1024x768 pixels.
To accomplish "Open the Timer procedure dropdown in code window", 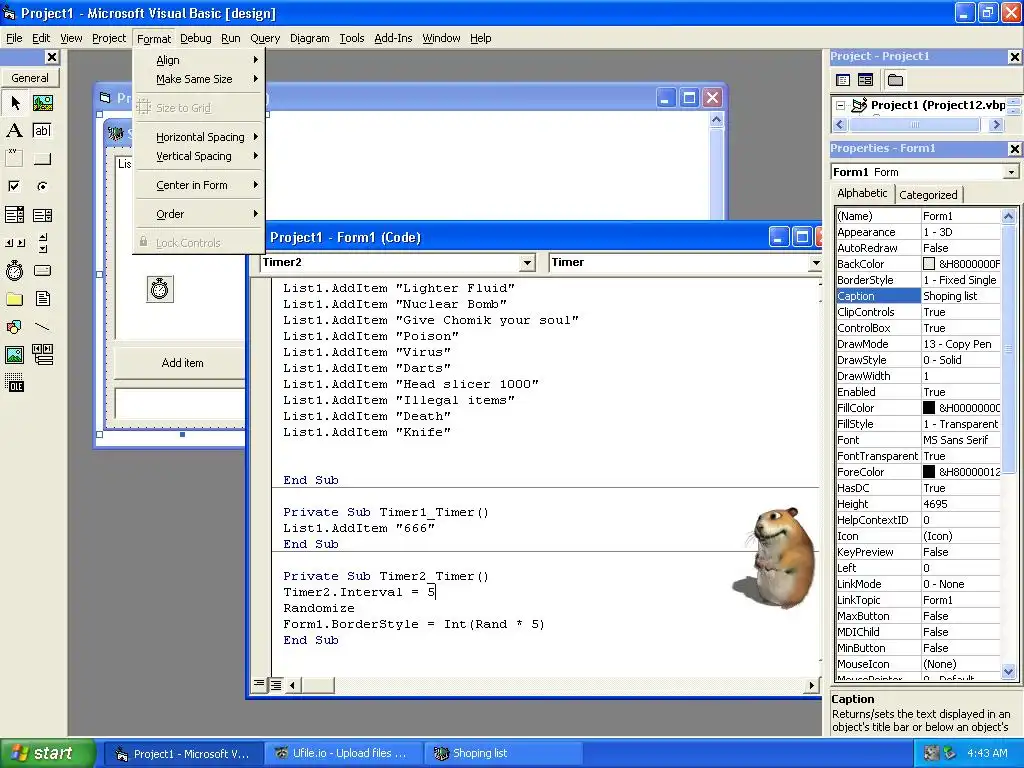I will [815, 263].
